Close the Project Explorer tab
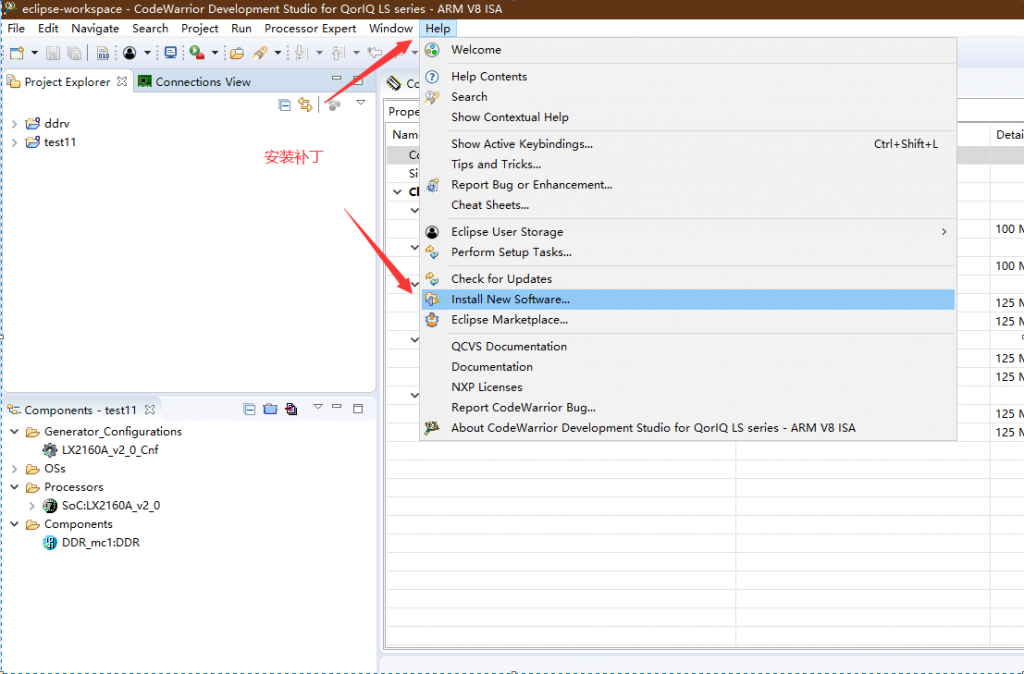The image size is (1024, 674). coord(122,82)
